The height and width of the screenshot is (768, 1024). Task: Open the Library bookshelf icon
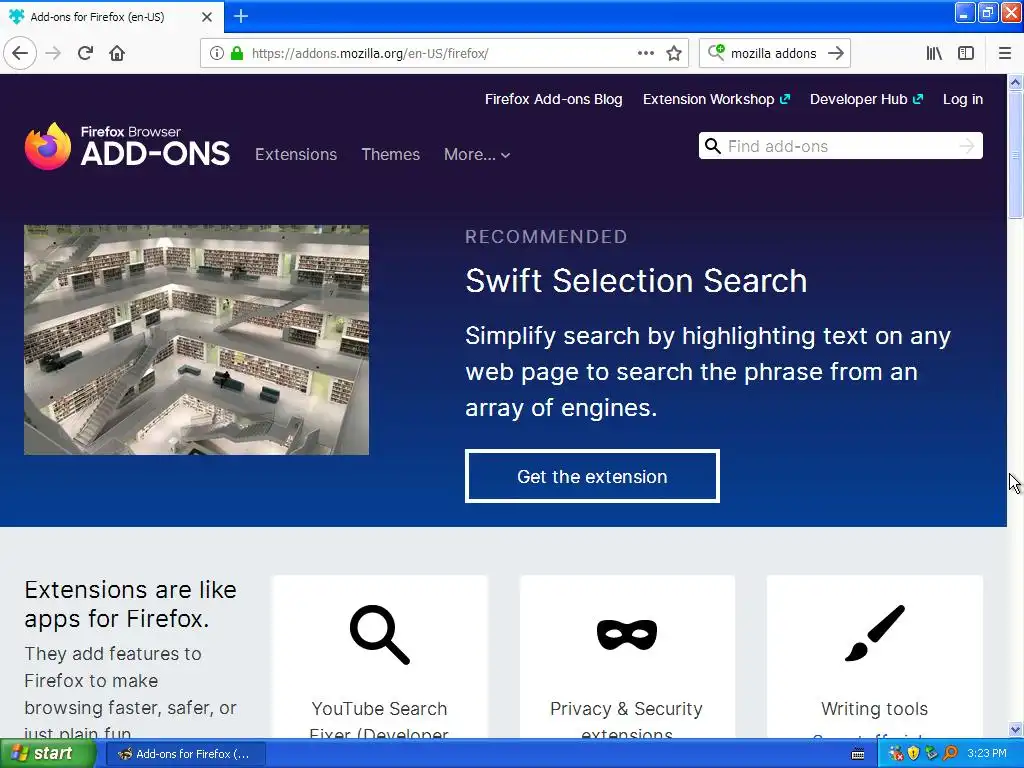934,53
